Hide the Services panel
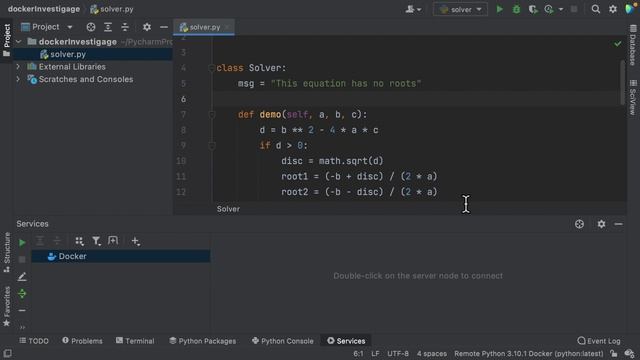Screen dimensions: 640x360 point(618,224)
